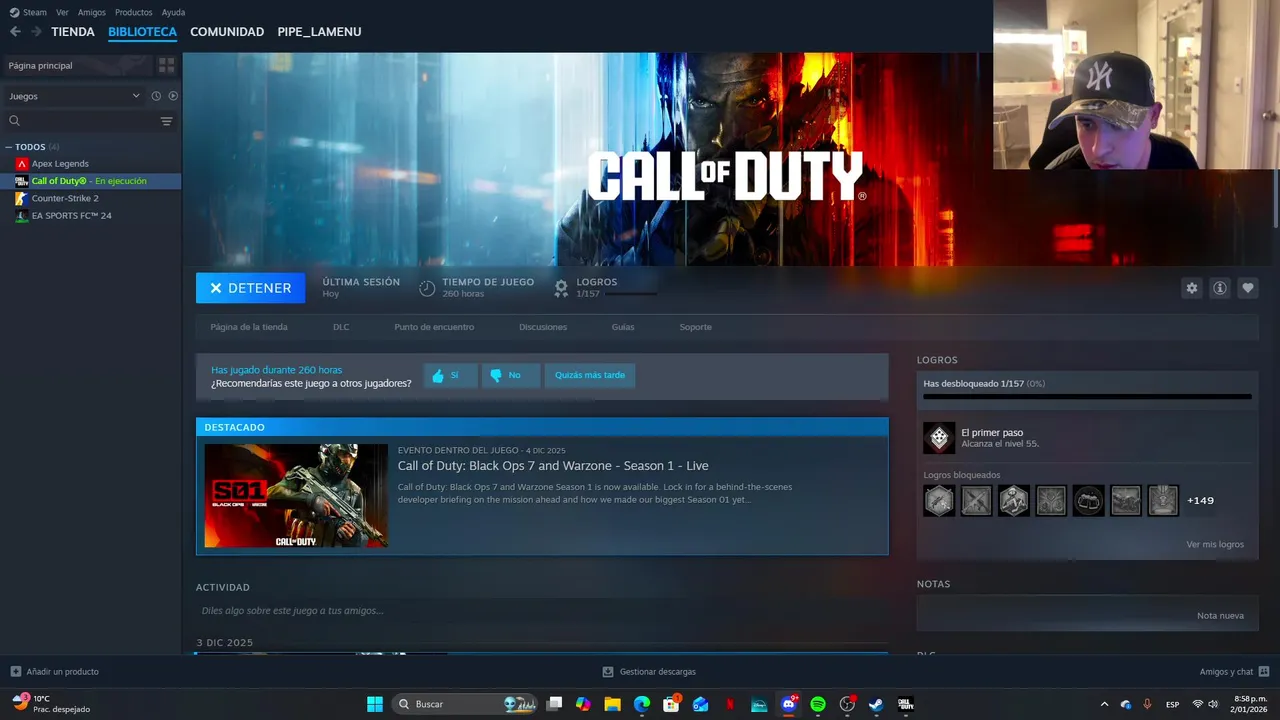Click the achievements unlocked progress bar
Image resolution: width=1280 pixels, height=720 pixels.
point(1087,397)
